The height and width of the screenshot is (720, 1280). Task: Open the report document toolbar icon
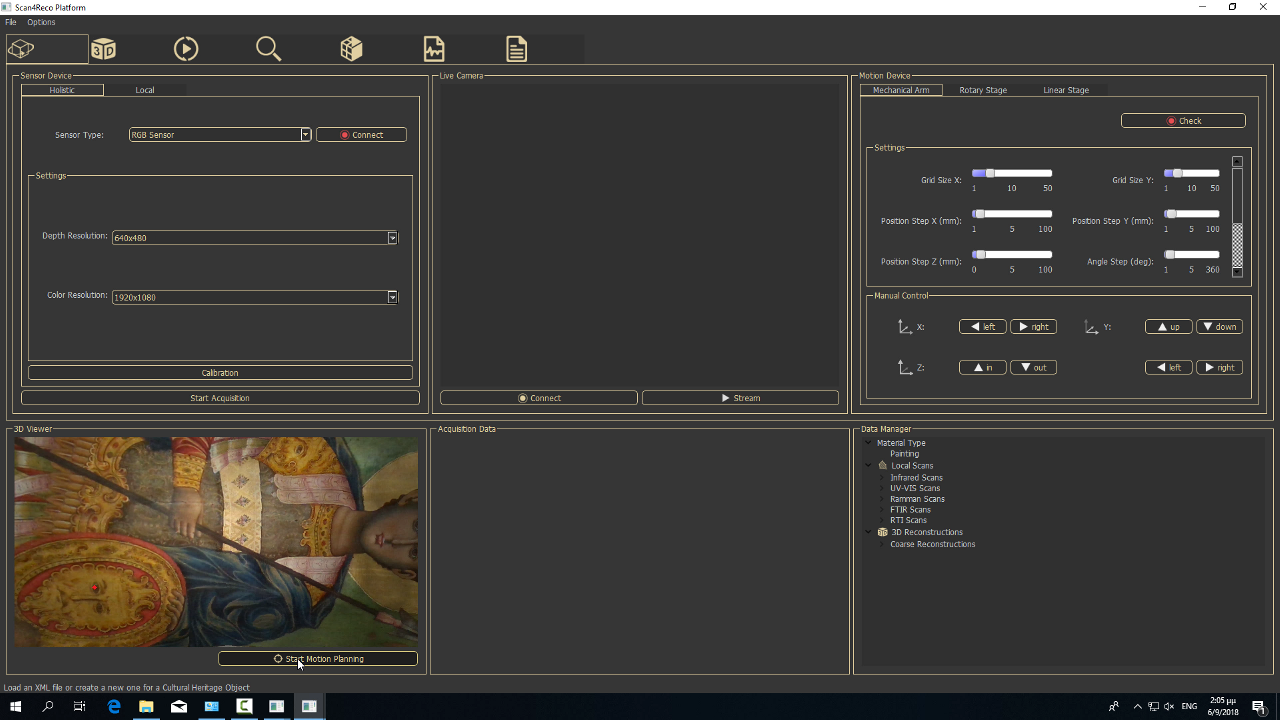click(x=516, y=49)
